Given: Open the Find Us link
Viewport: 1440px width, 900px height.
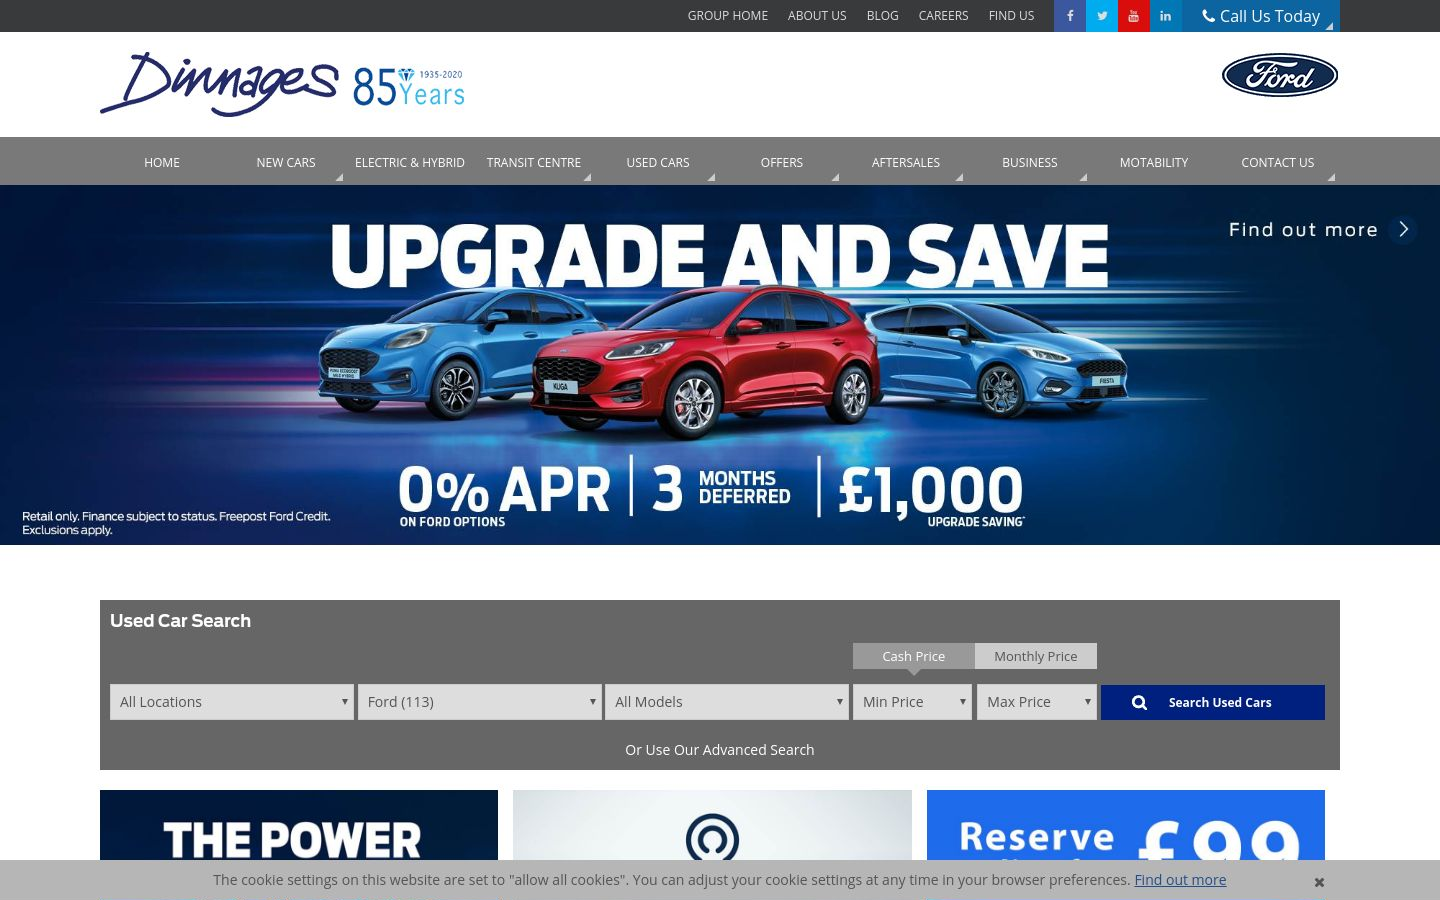Looking at the screenshot, I should pyautogui.click(x=1012, y=16).
